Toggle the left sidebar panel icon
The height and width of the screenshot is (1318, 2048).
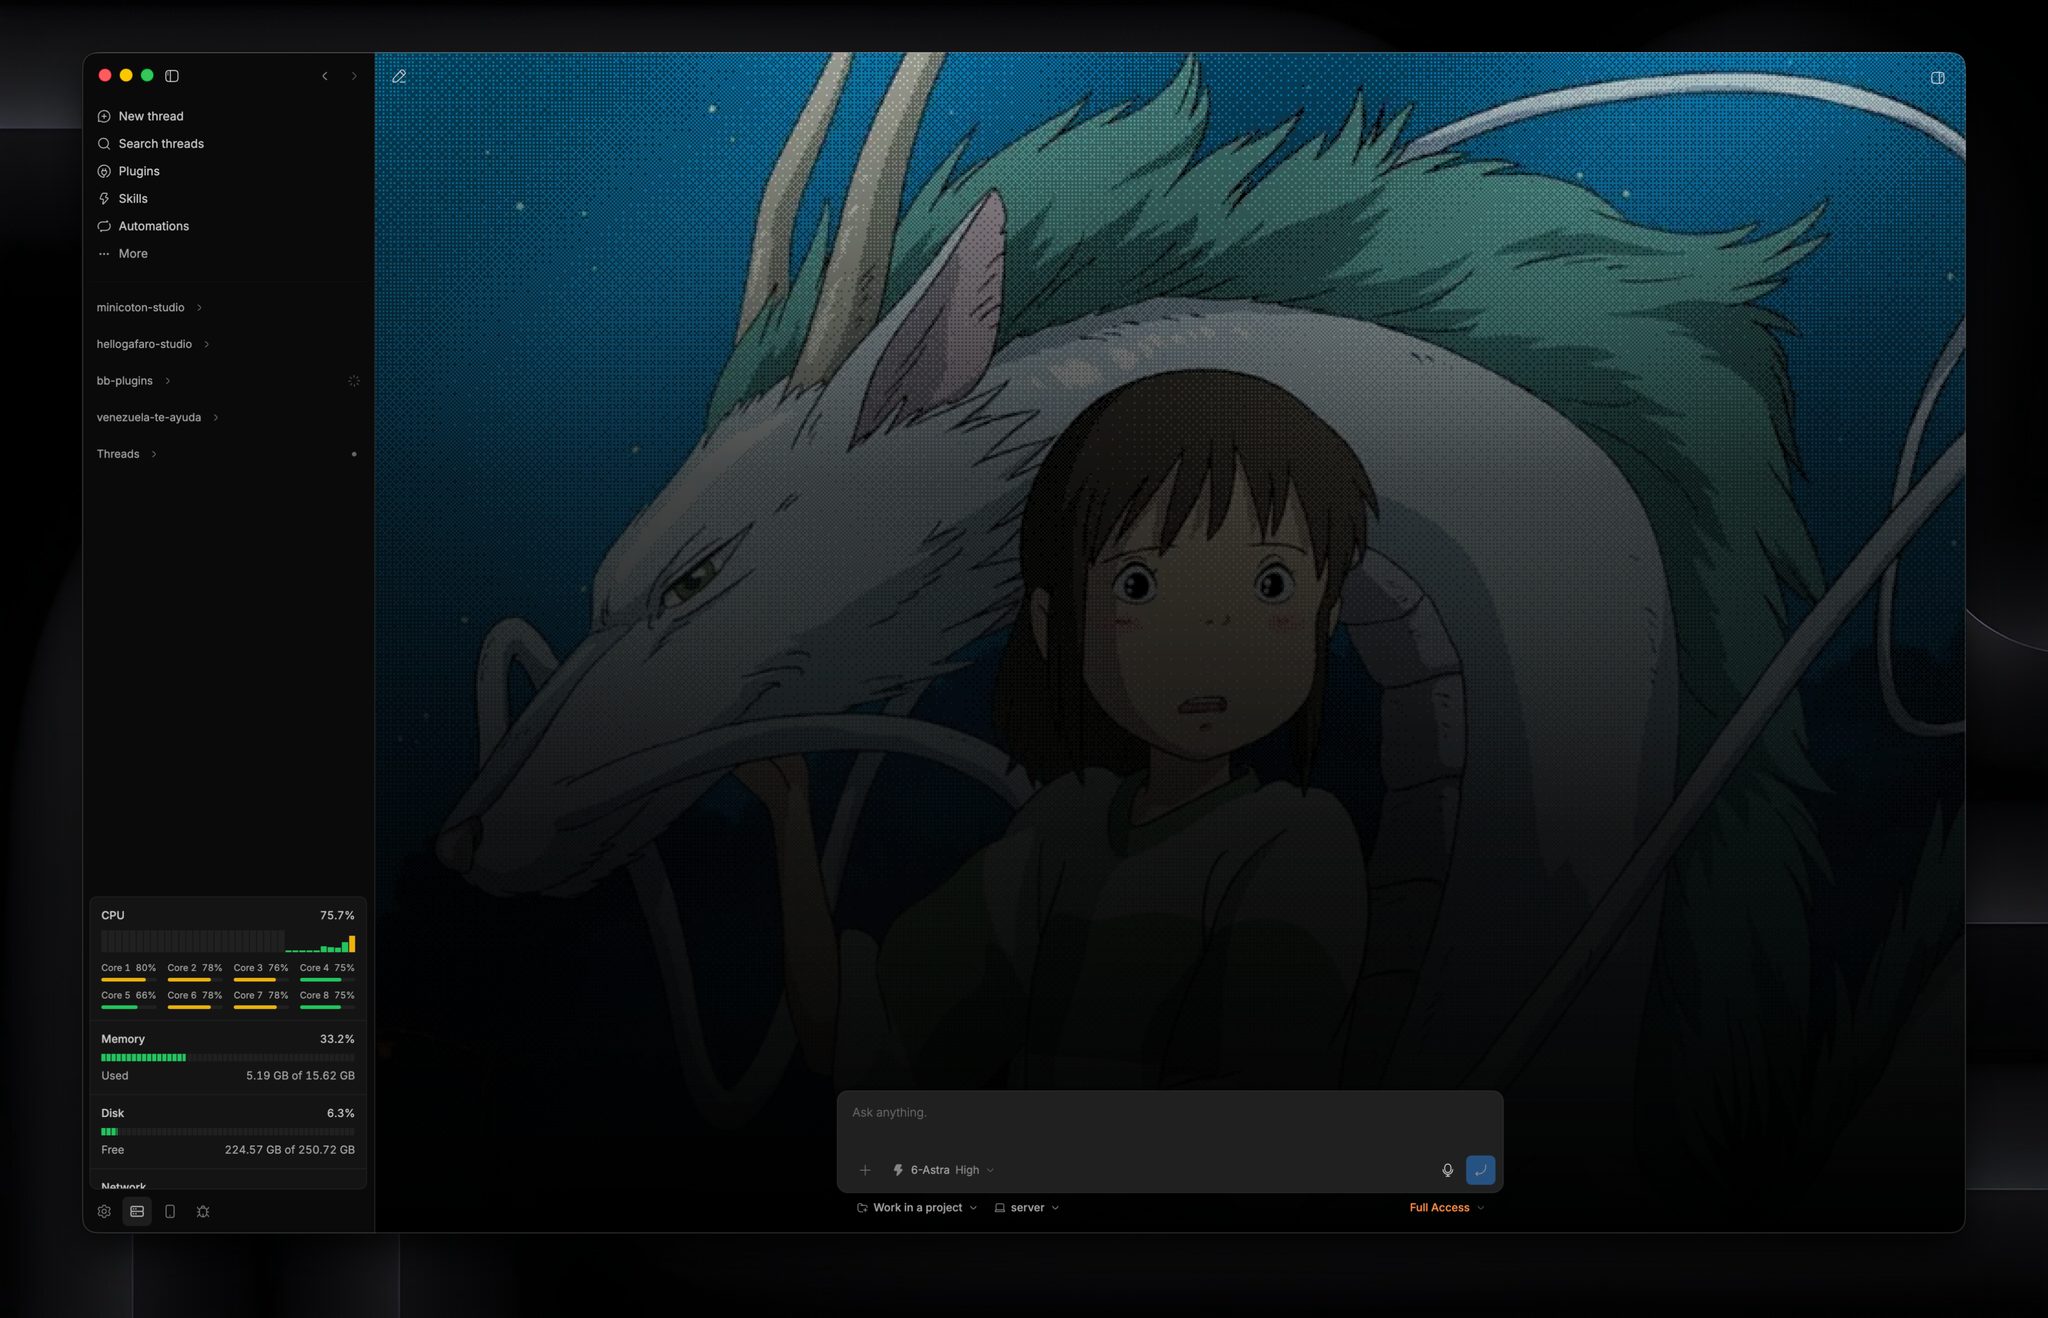click(172, 76)
